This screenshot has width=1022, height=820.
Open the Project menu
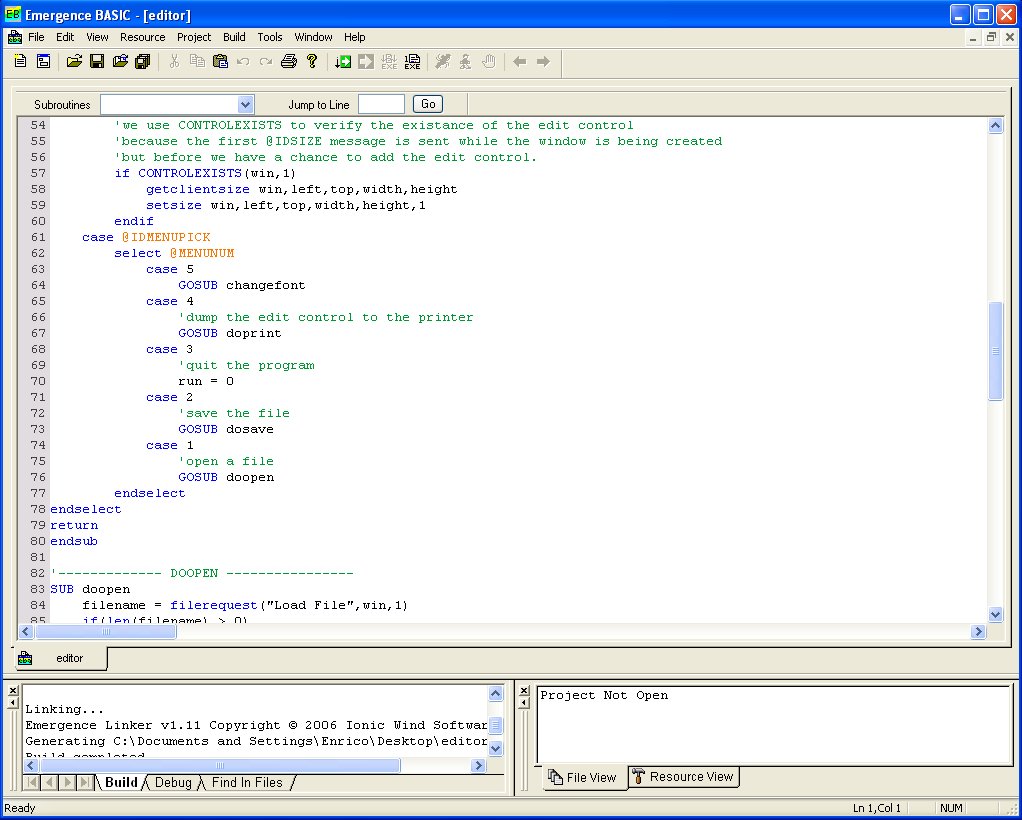pyautogui.click(x=194, y=37)
